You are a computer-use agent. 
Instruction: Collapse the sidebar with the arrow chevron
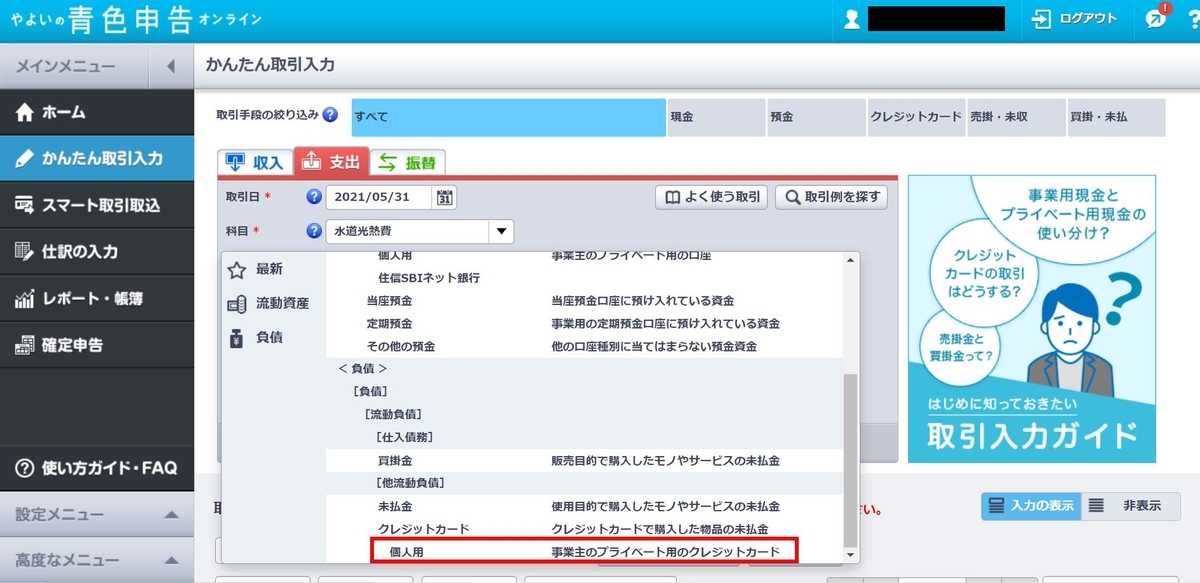(170, 66)
